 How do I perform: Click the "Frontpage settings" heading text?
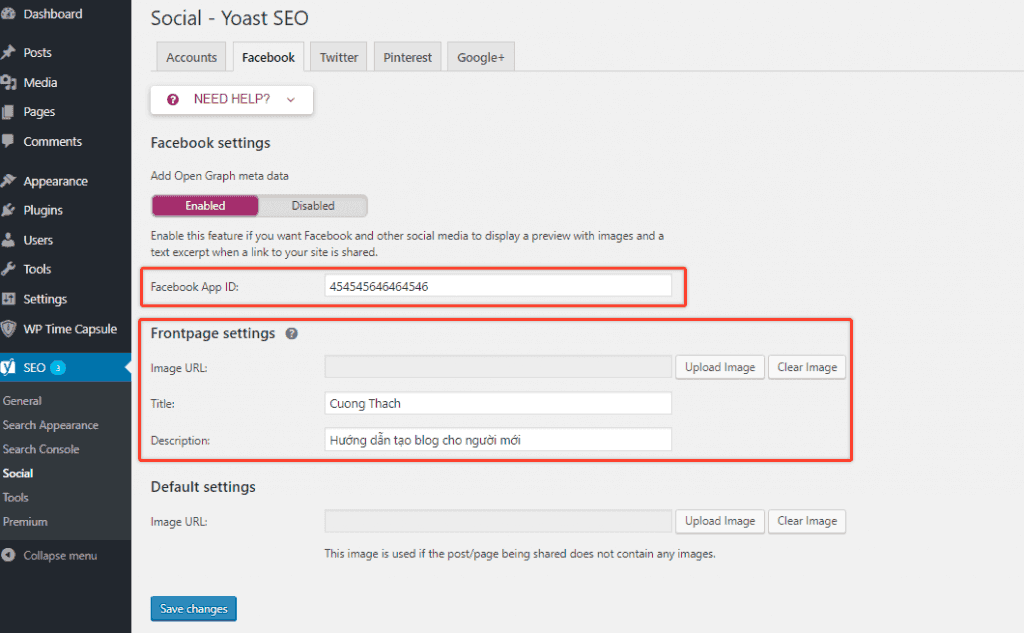coord(213,333)
